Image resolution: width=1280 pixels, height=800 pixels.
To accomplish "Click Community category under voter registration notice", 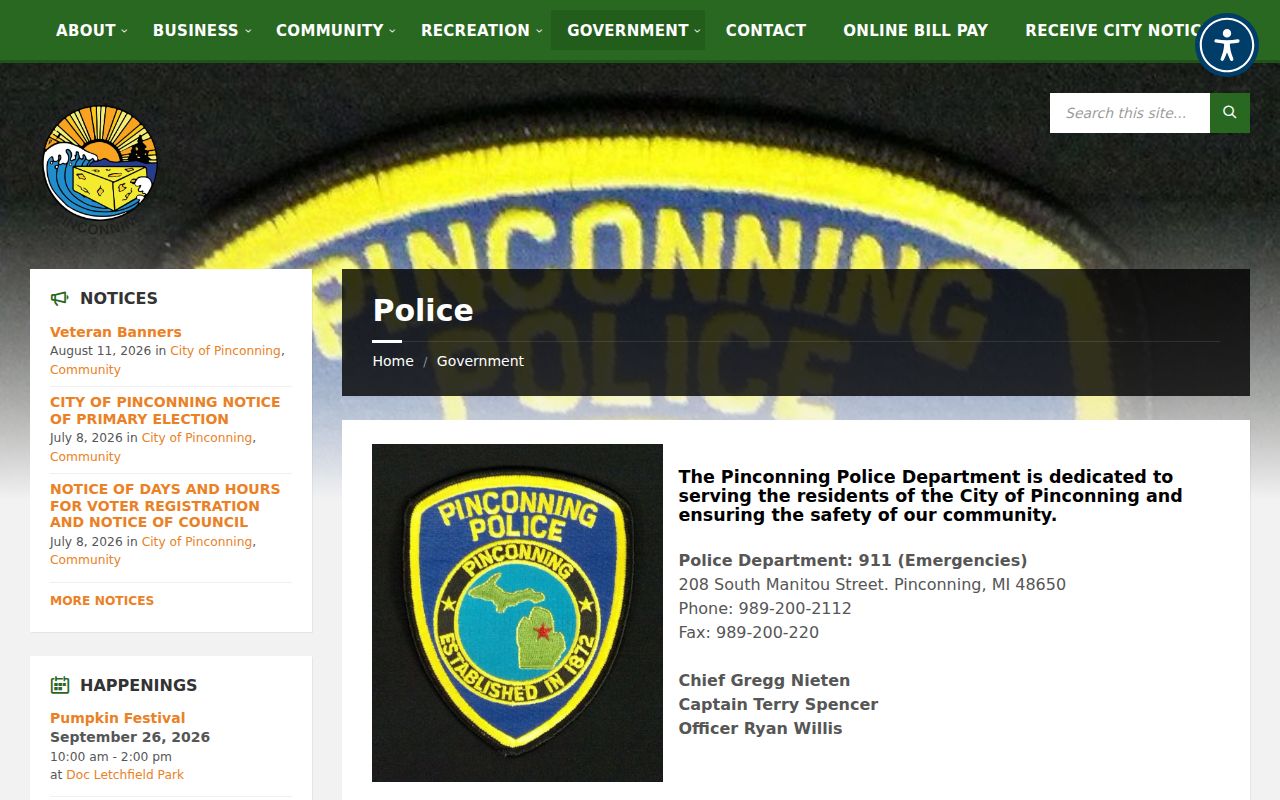I will (85, 560).
